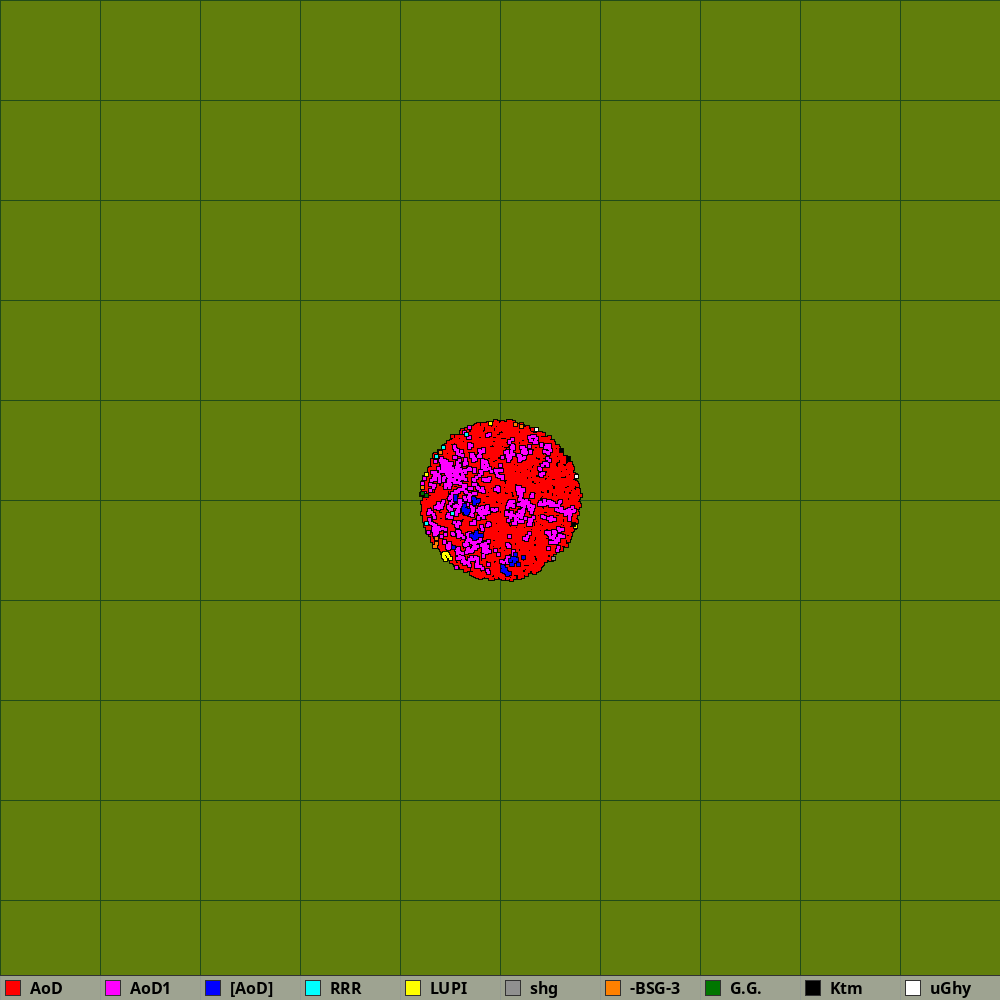Screen dimensions: 1000x1000
Task: Click the cyan RRR legend square
Action: point(313,988)
